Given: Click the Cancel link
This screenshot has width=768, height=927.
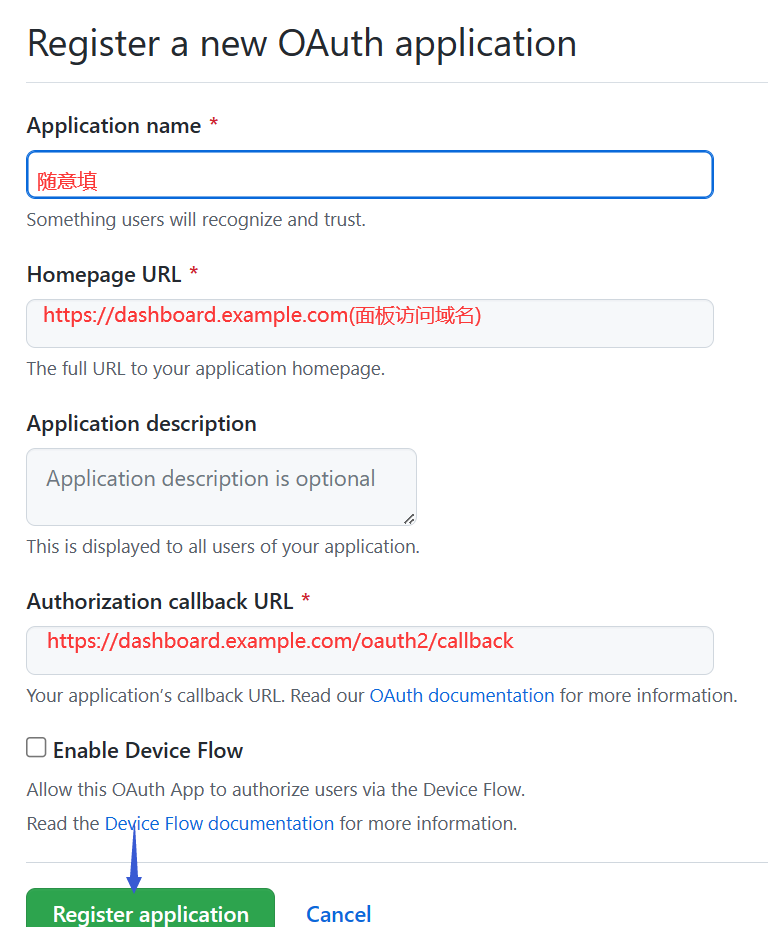Looking at the screenshot, I should click(338, 913).
